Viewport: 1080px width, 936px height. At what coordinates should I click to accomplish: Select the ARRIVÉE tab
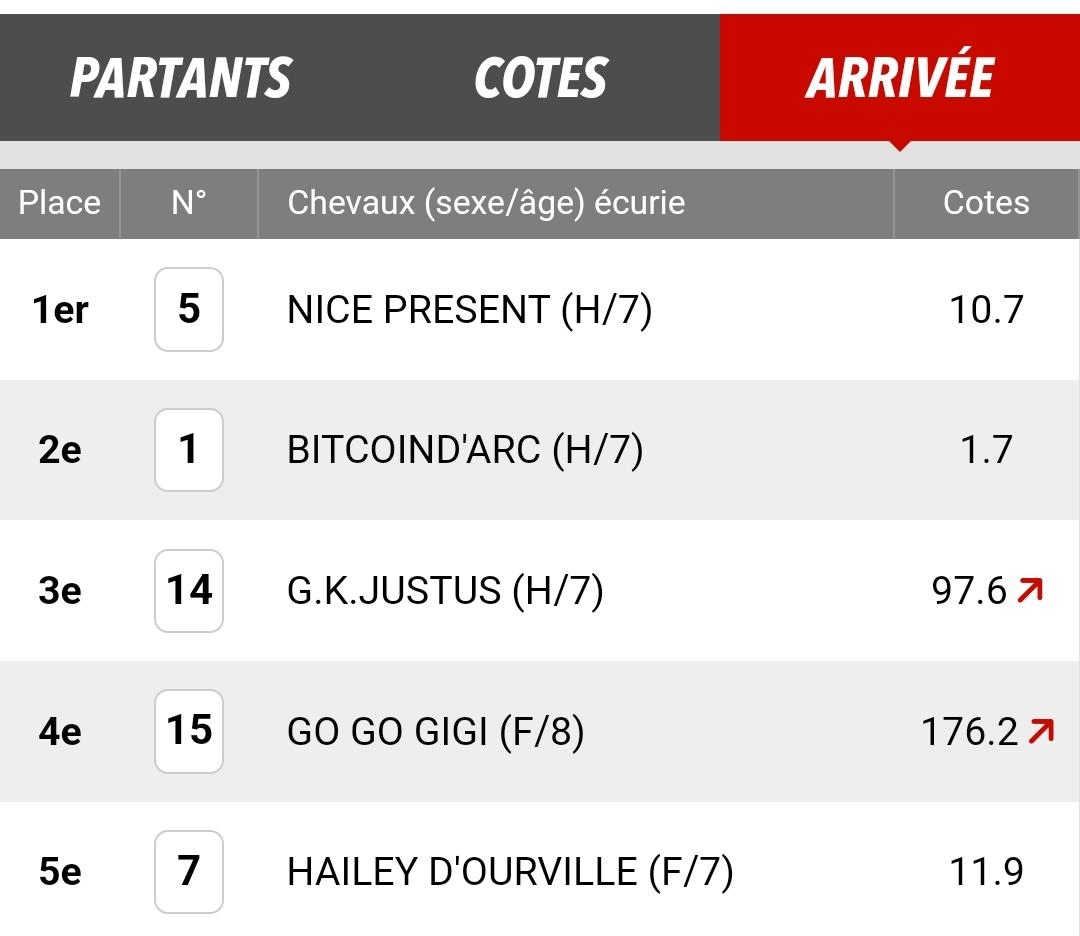tap(900, 78)
